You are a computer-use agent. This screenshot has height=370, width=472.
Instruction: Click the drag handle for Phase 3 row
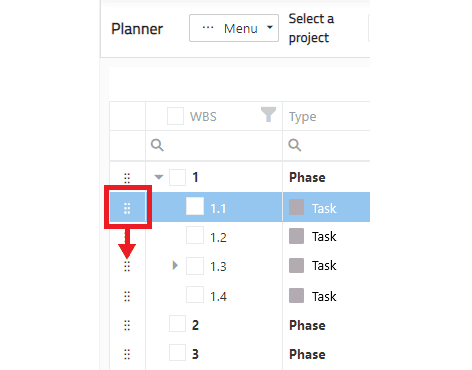pyautogui.click(x=127, y=354)
